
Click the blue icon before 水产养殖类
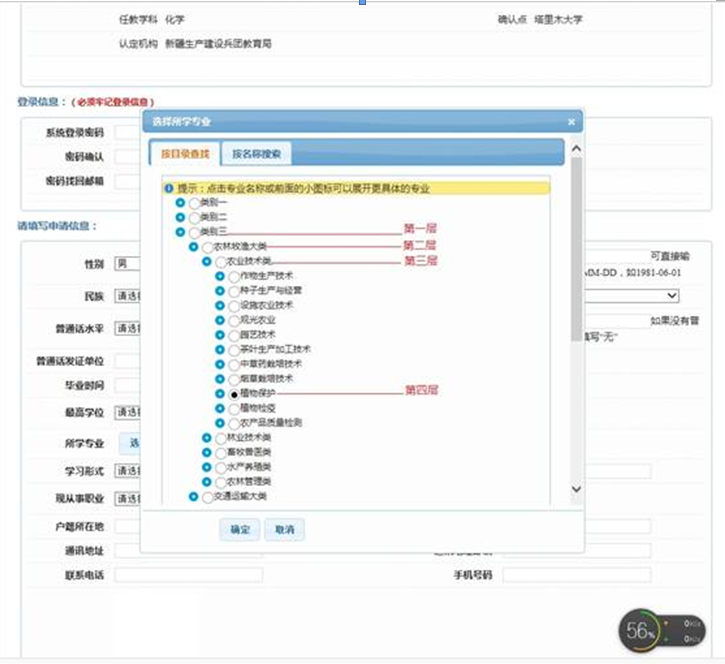pyautogui.click(x=206, y=467)
